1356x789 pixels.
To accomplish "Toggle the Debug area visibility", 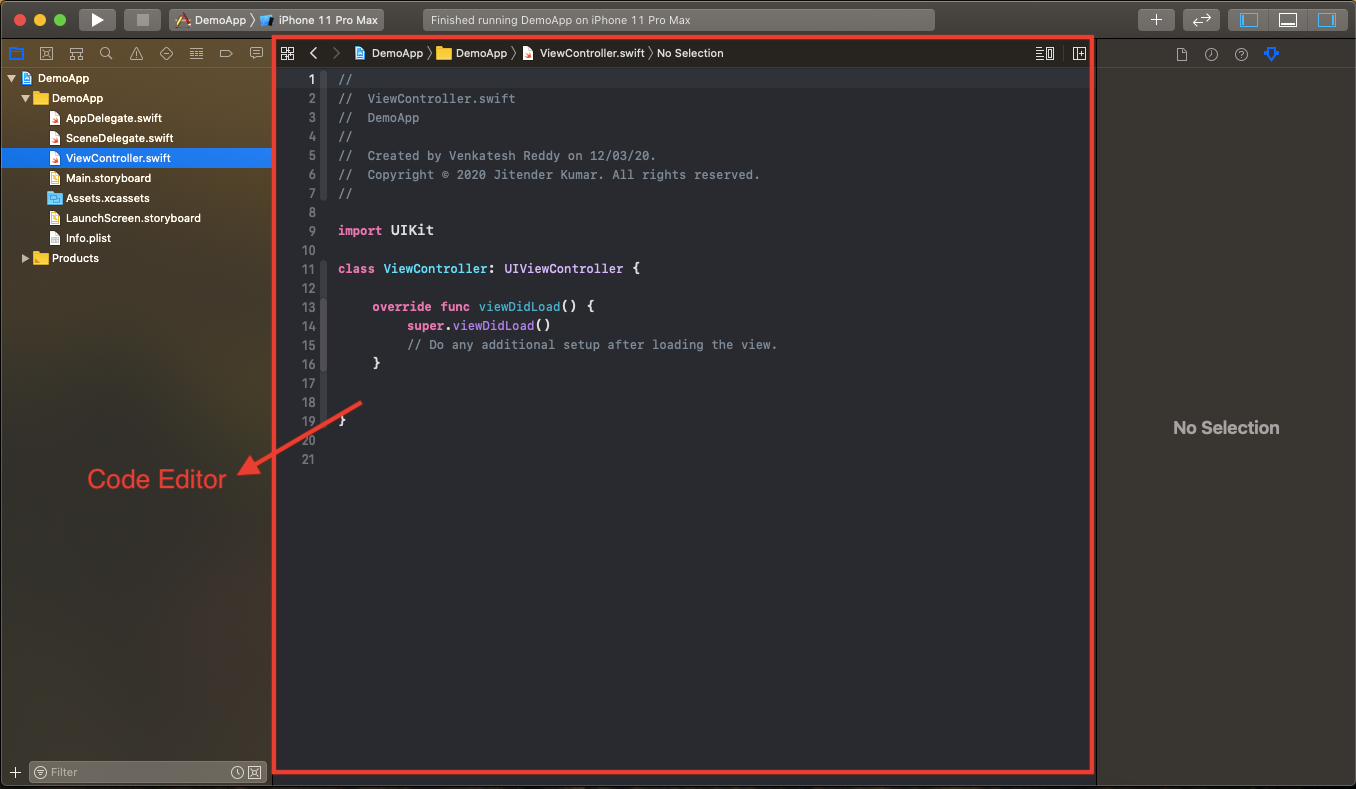I will click(1287, 19).
